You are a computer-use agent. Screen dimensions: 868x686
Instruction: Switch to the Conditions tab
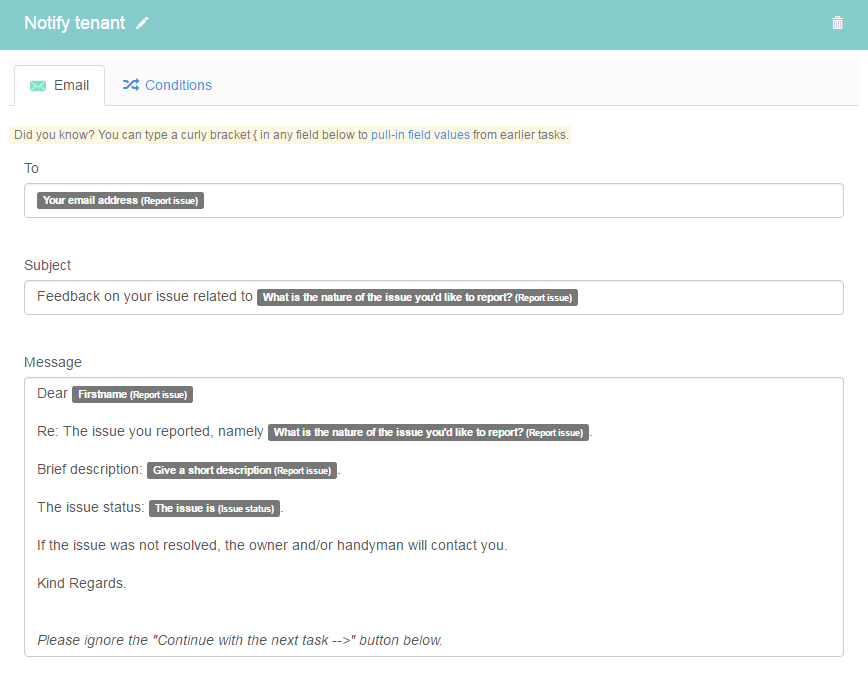coord(167,85)
